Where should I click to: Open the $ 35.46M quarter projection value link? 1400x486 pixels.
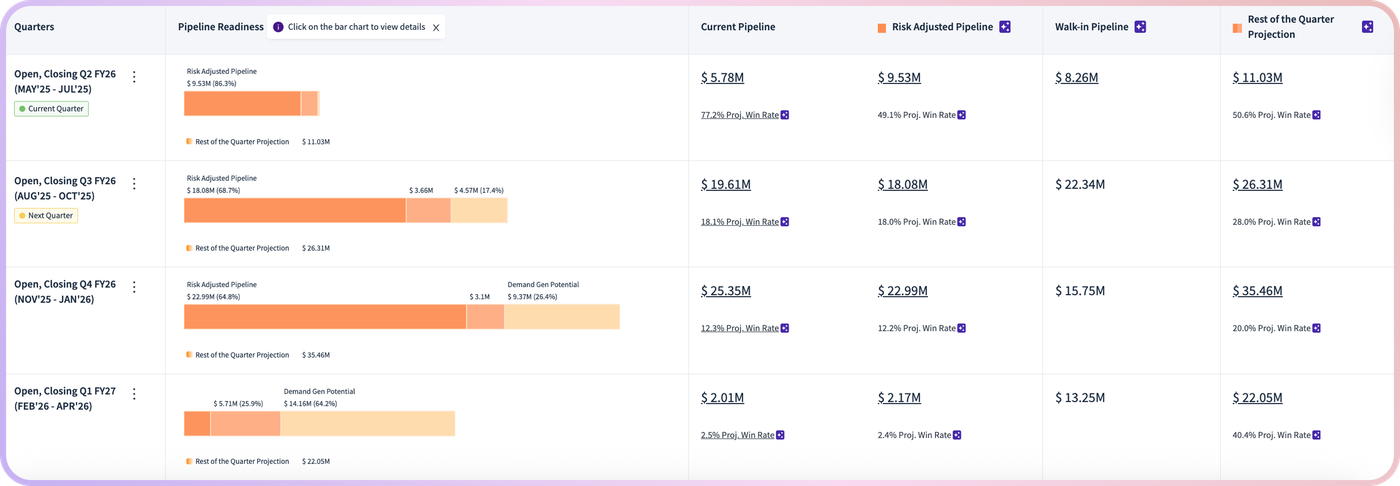[x=1257, y=291]
